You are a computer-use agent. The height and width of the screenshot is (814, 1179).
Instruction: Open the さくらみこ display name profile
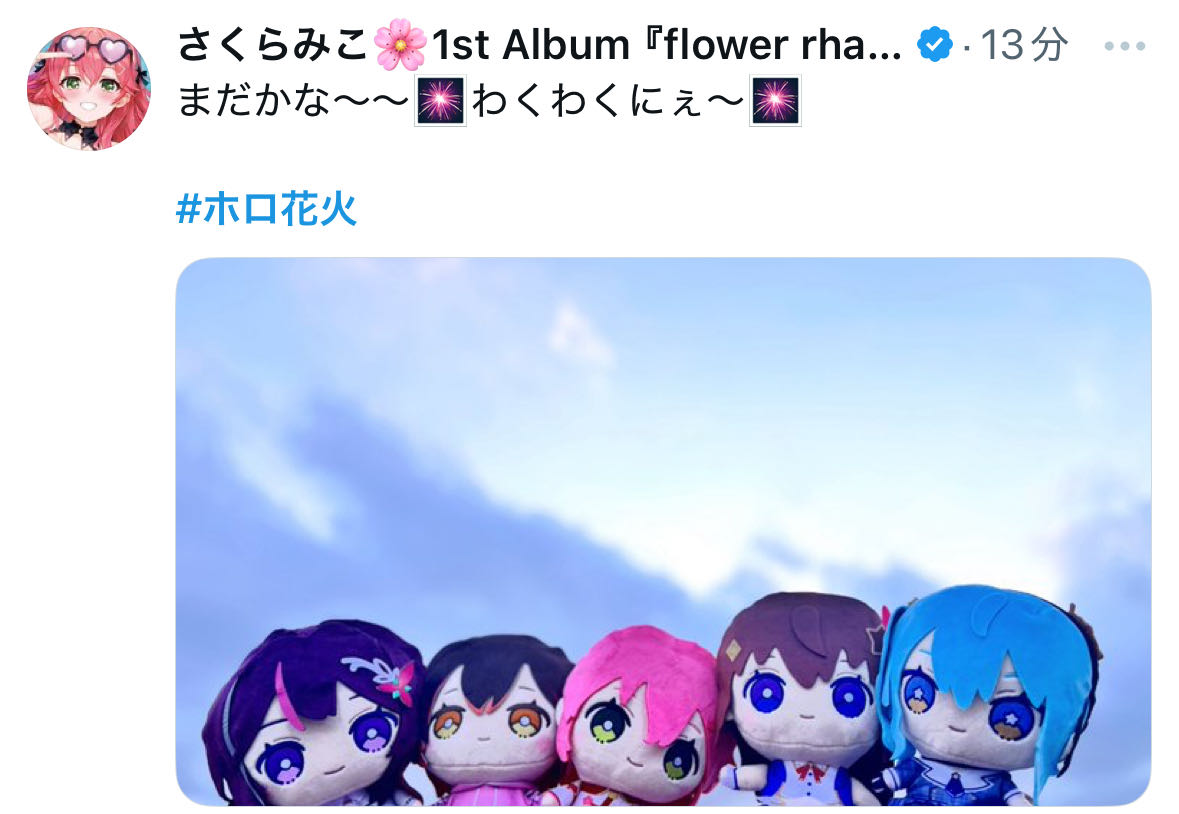[273, 44]
